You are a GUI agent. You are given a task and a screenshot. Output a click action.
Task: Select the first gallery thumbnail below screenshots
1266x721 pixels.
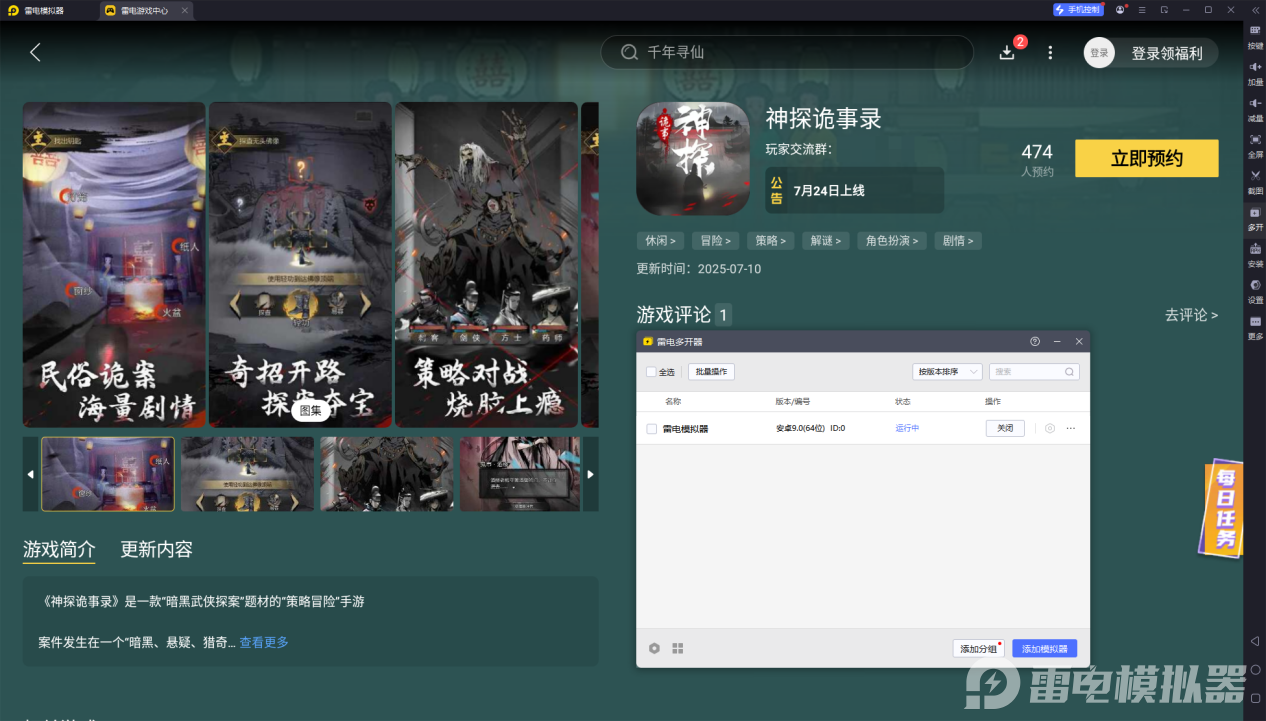[x=107, y=474]
